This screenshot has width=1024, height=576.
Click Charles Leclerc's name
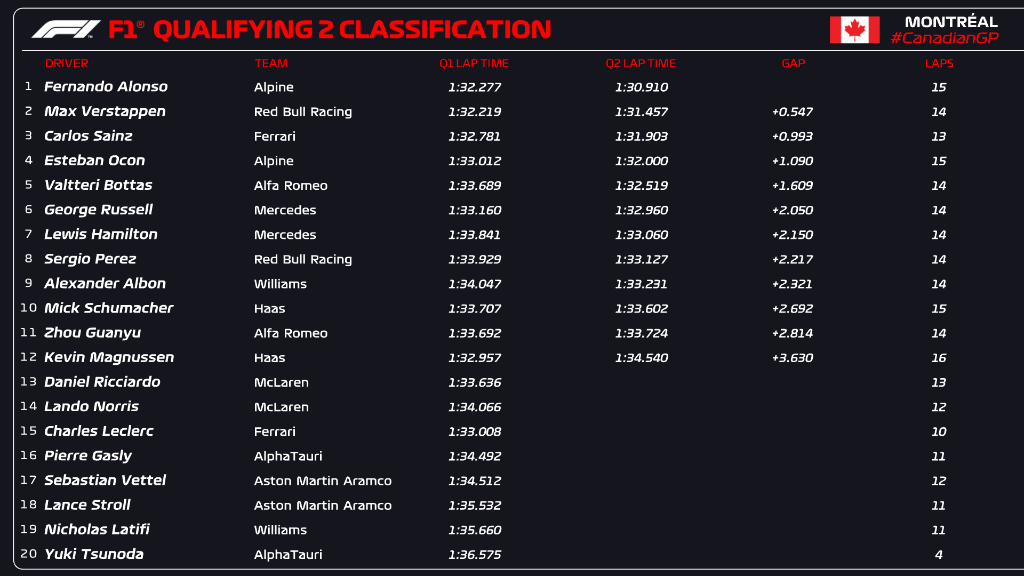coord(99,431)
